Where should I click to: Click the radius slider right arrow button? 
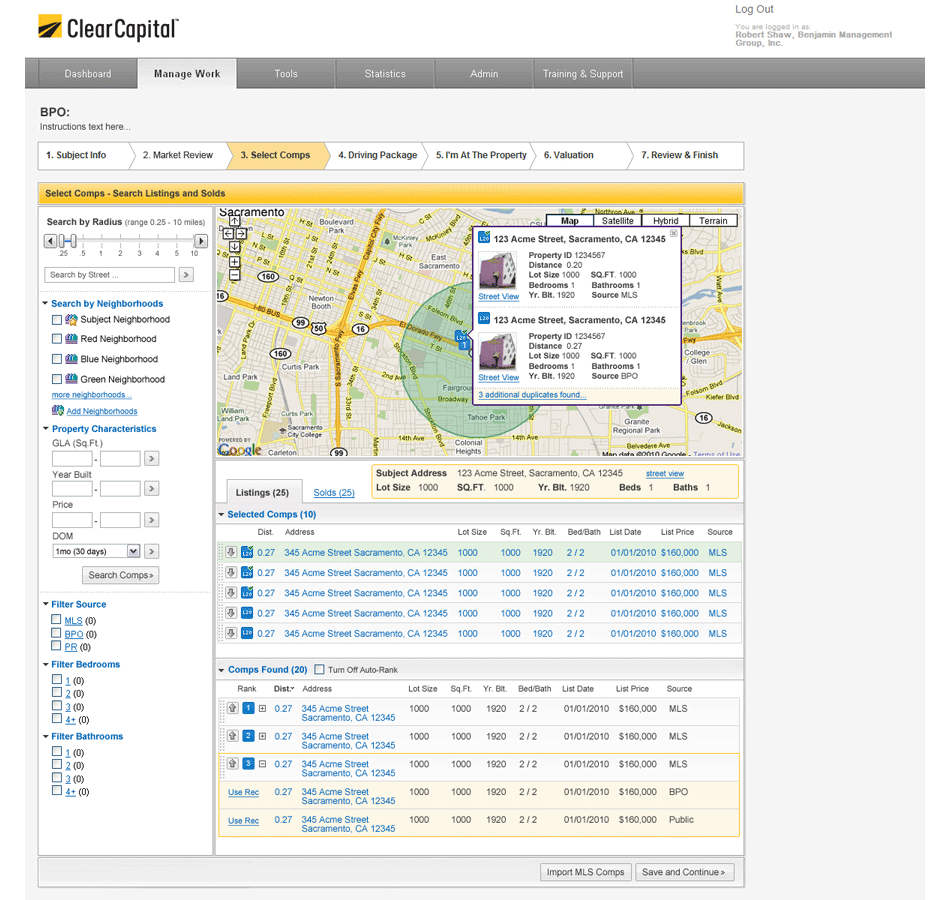pos(201,241)
